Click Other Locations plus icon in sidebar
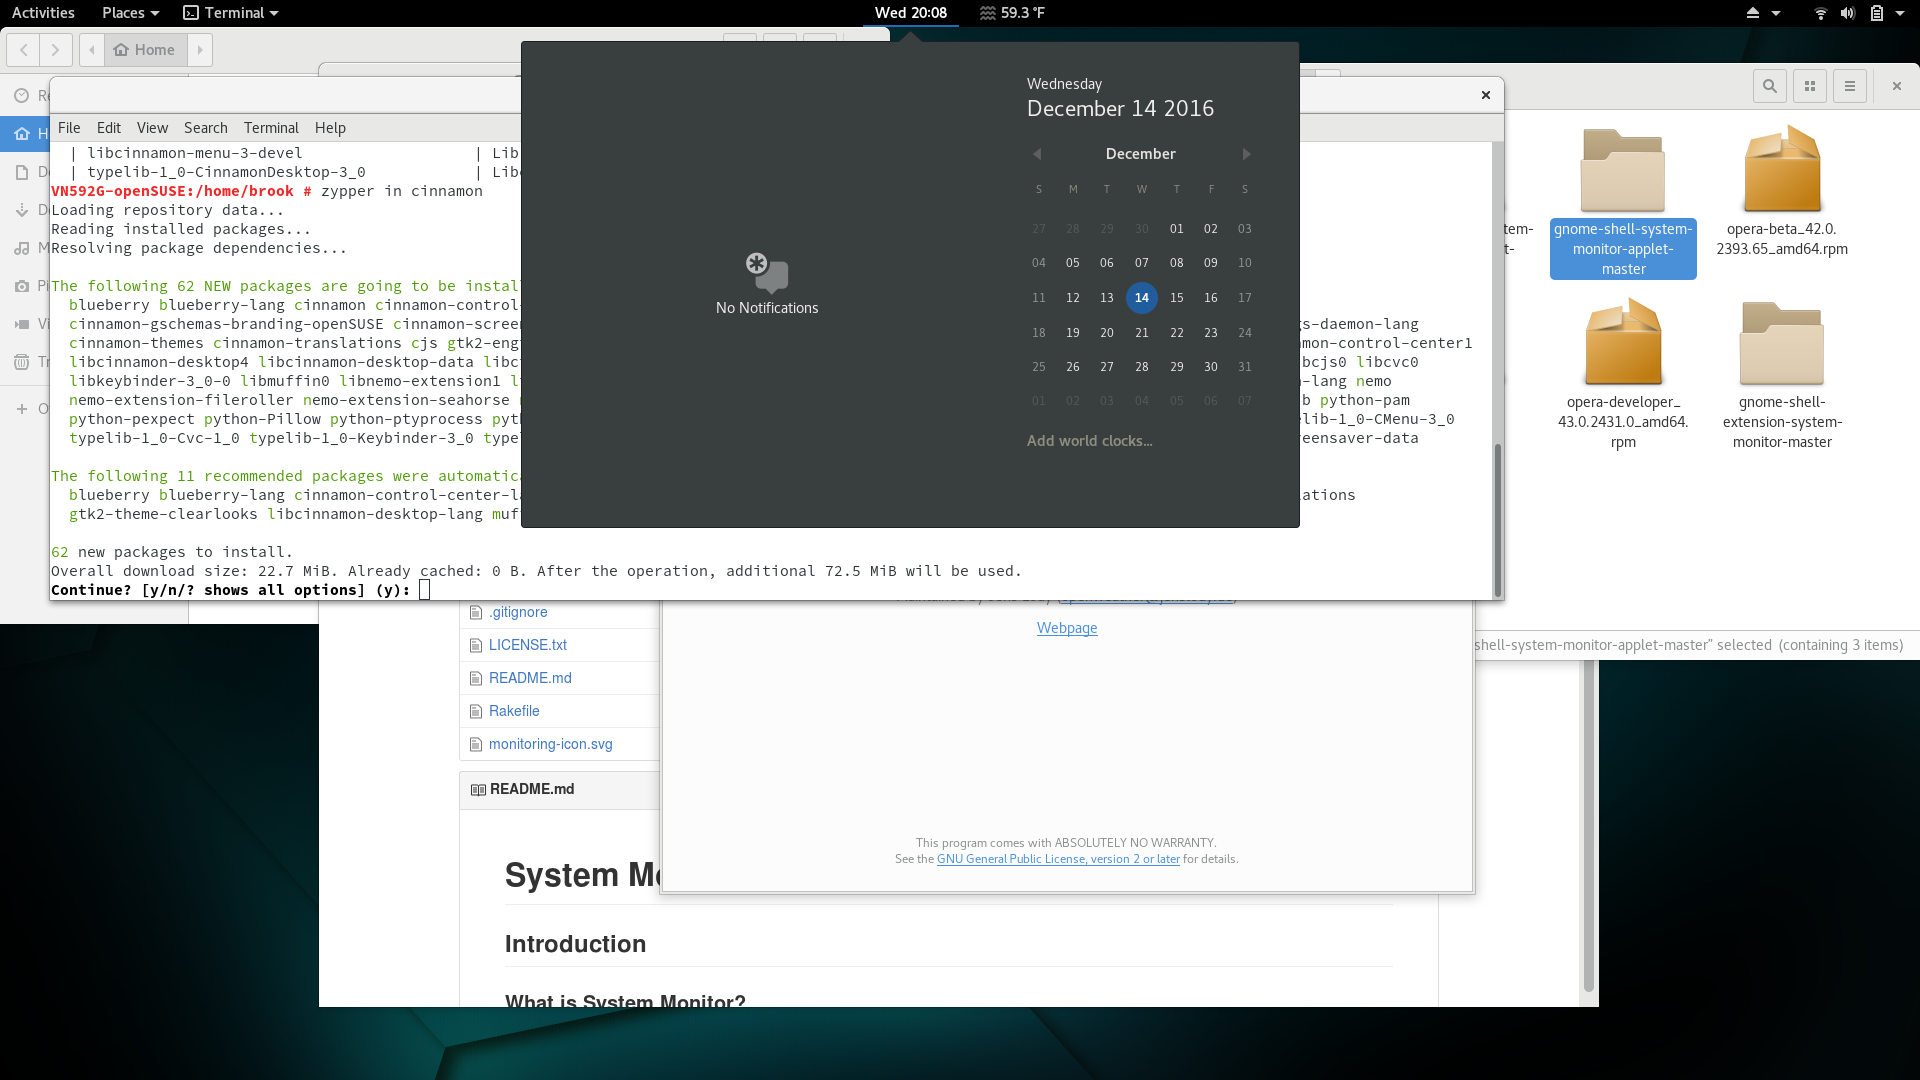 [21, 409]
